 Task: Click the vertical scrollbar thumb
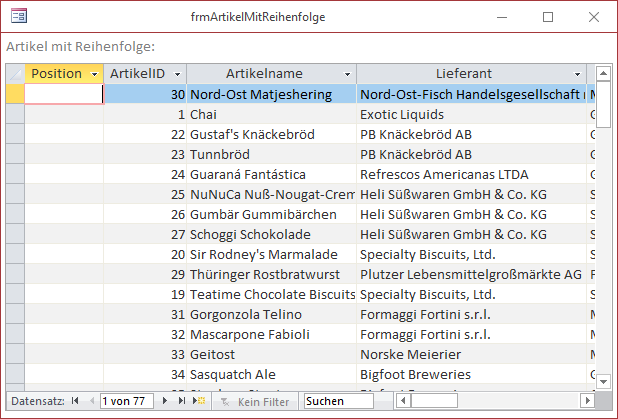click(603, 104)
